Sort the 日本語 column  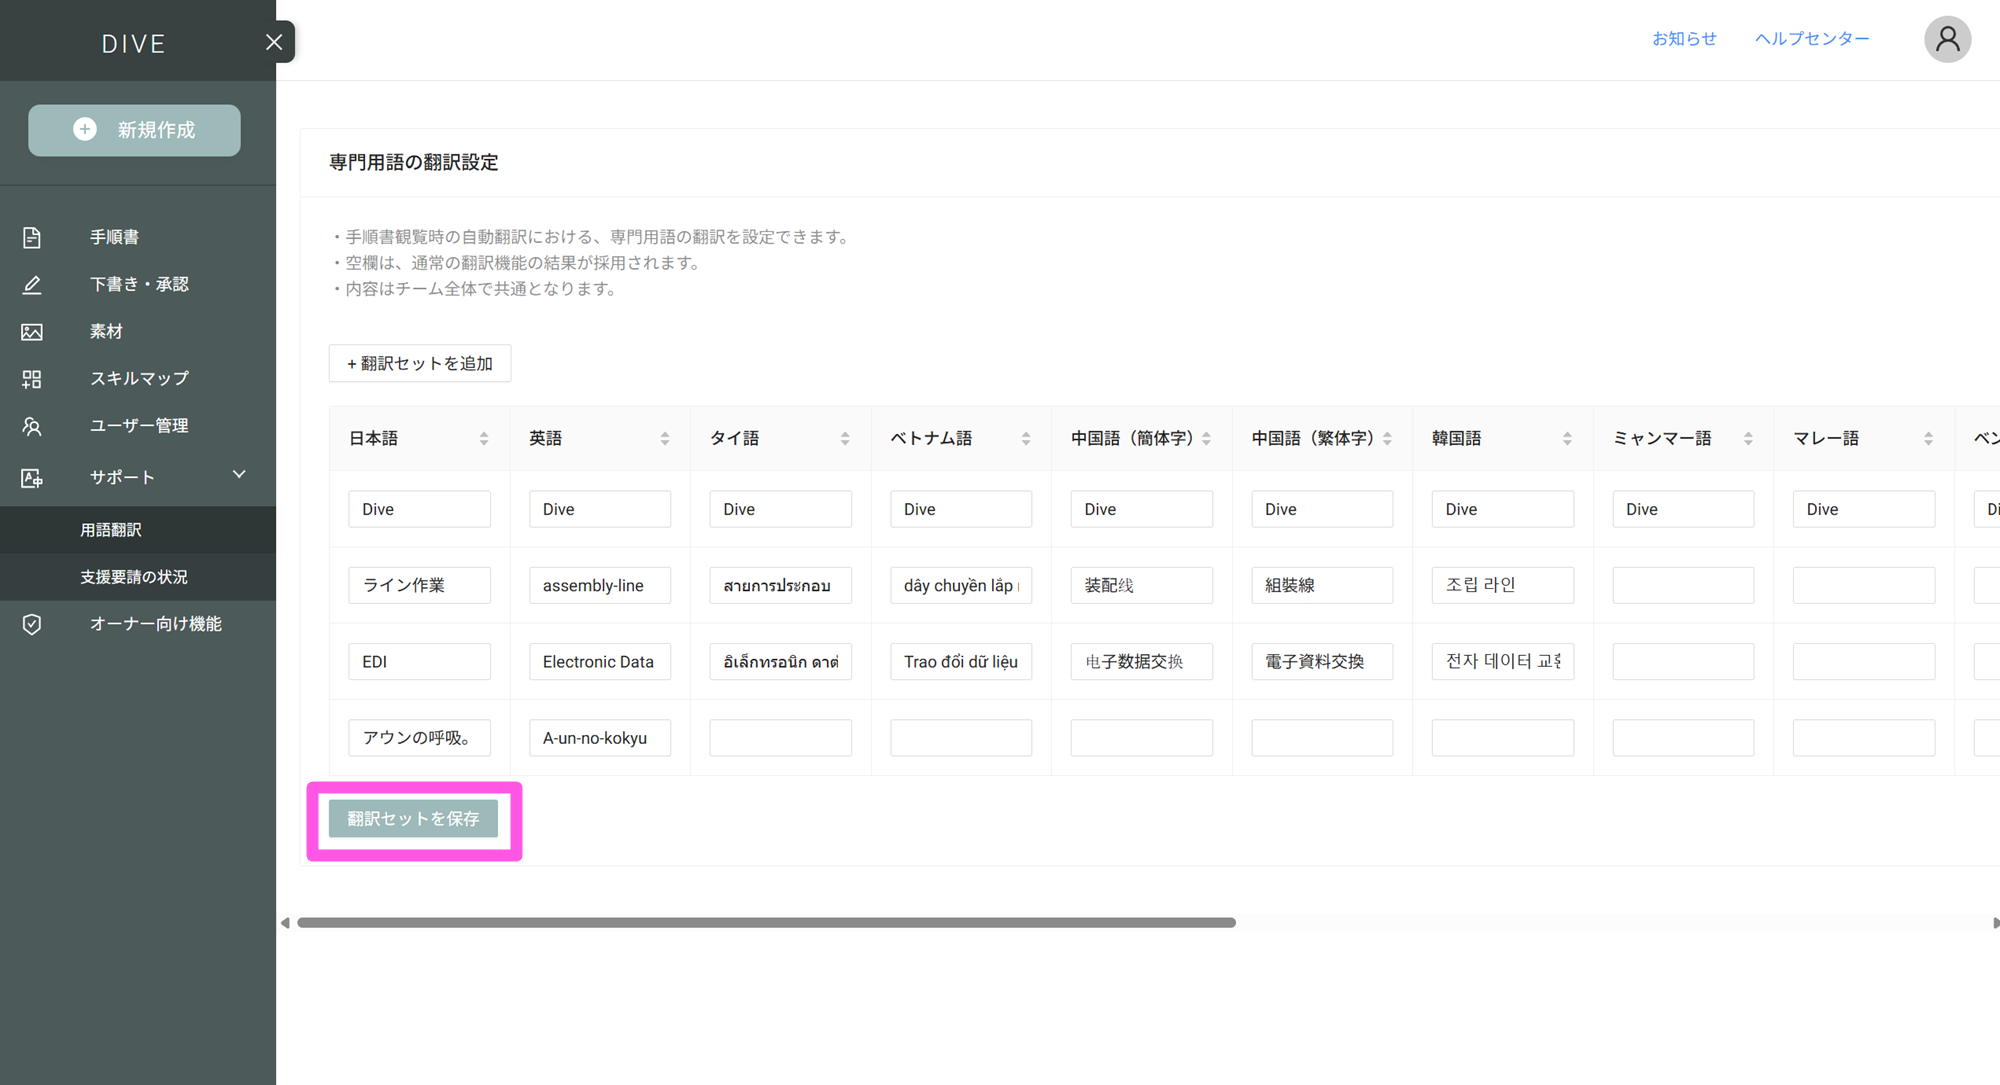[x=484, y=439]
